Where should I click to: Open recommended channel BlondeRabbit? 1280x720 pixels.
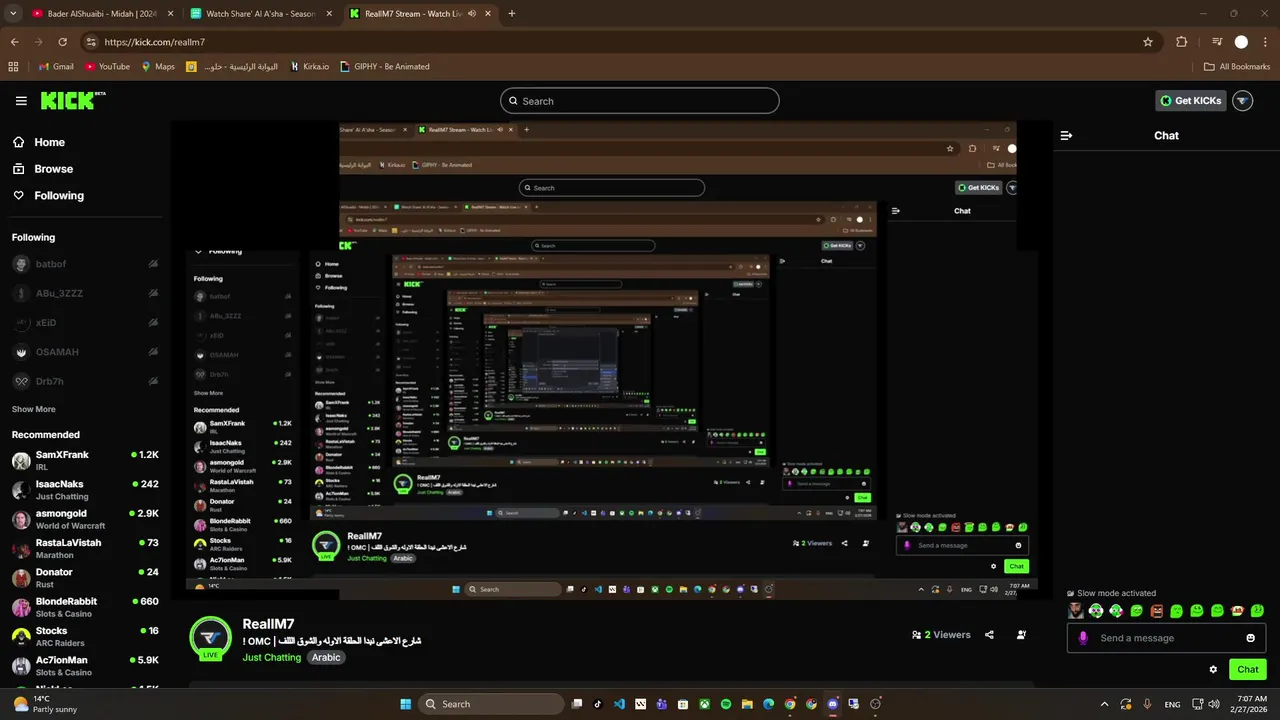85,607
